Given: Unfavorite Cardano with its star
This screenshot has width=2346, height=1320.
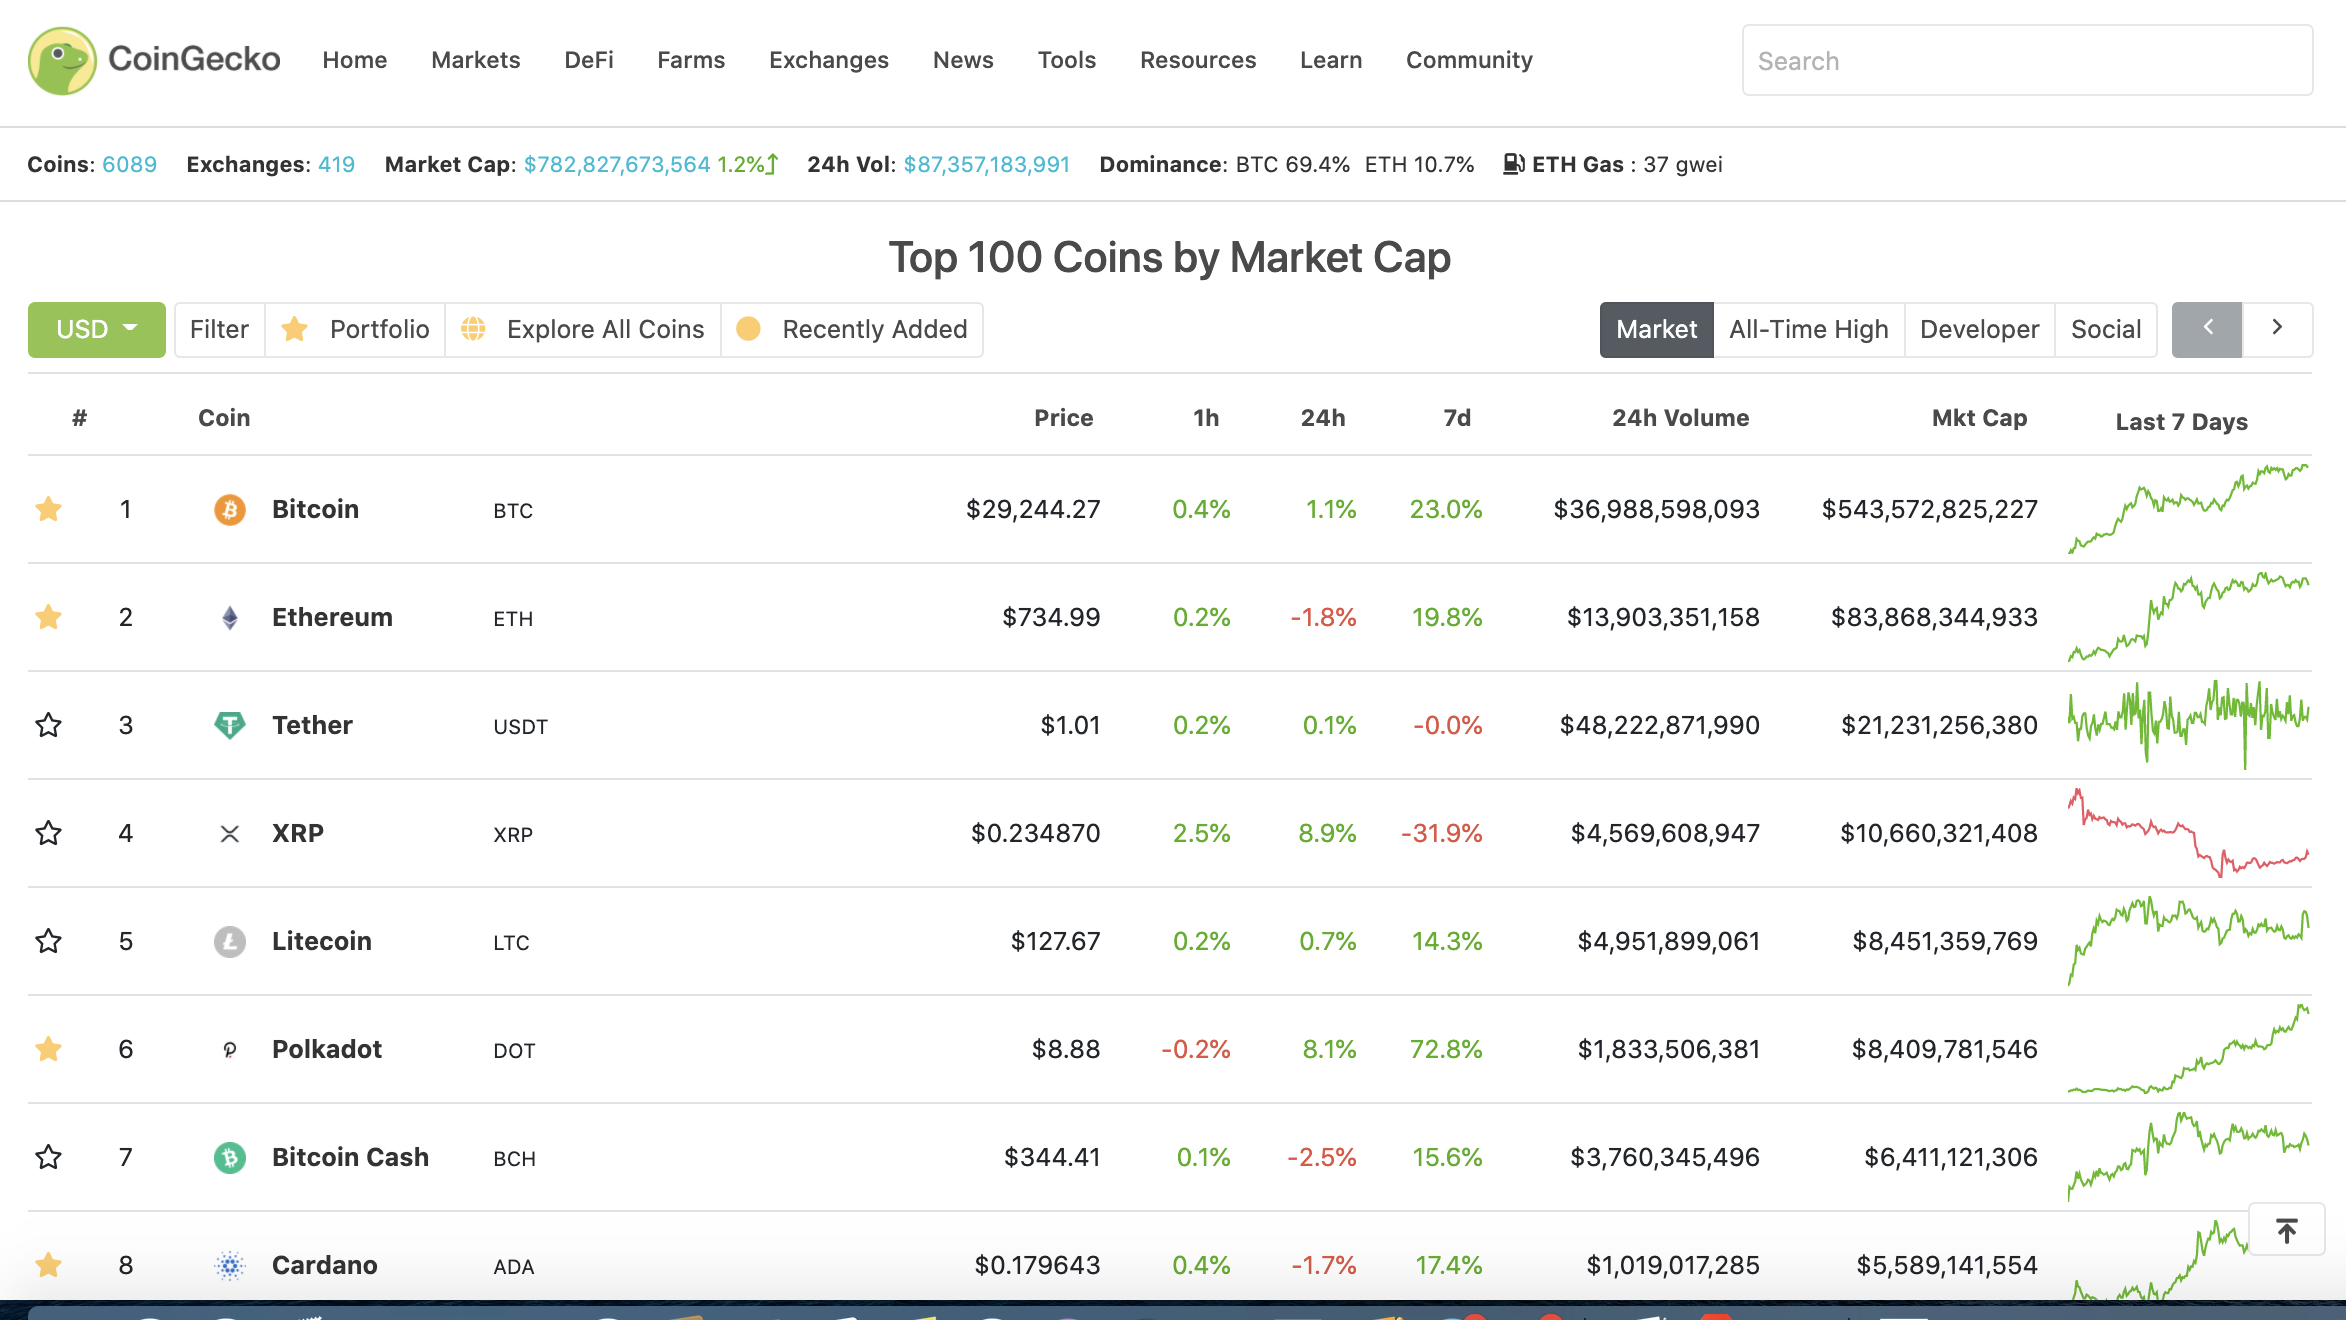Looking at the screenshot, I should click(48, 1265).
